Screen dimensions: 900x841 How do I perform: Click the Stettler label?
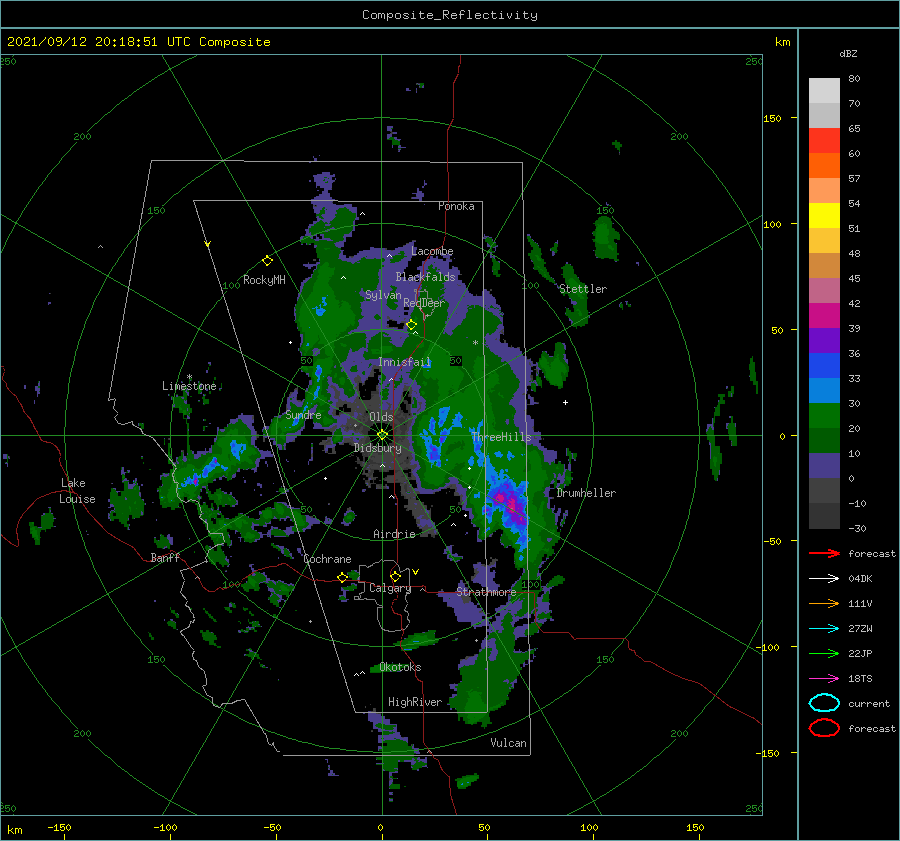[583, 289]
